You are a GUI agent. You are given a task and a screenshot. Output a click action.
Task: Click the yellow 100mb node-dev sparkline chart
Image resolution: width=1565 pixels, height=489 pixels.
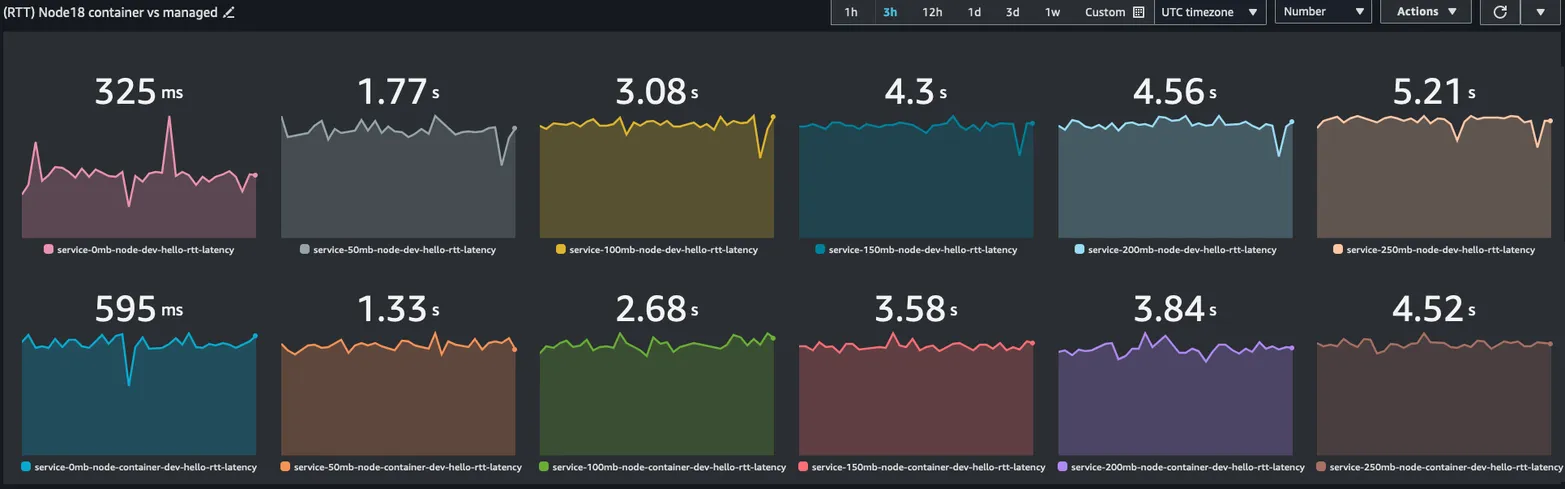(657, 177)
